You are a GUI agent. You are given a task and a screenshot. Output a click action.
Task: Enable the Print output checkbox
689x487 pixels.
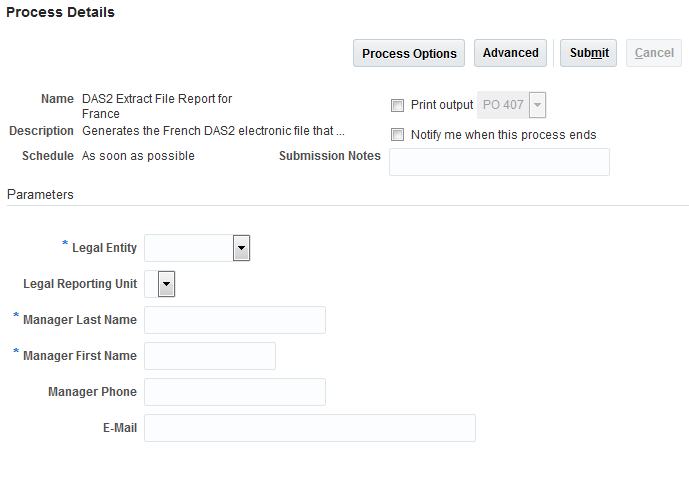[x=398, y=105]
